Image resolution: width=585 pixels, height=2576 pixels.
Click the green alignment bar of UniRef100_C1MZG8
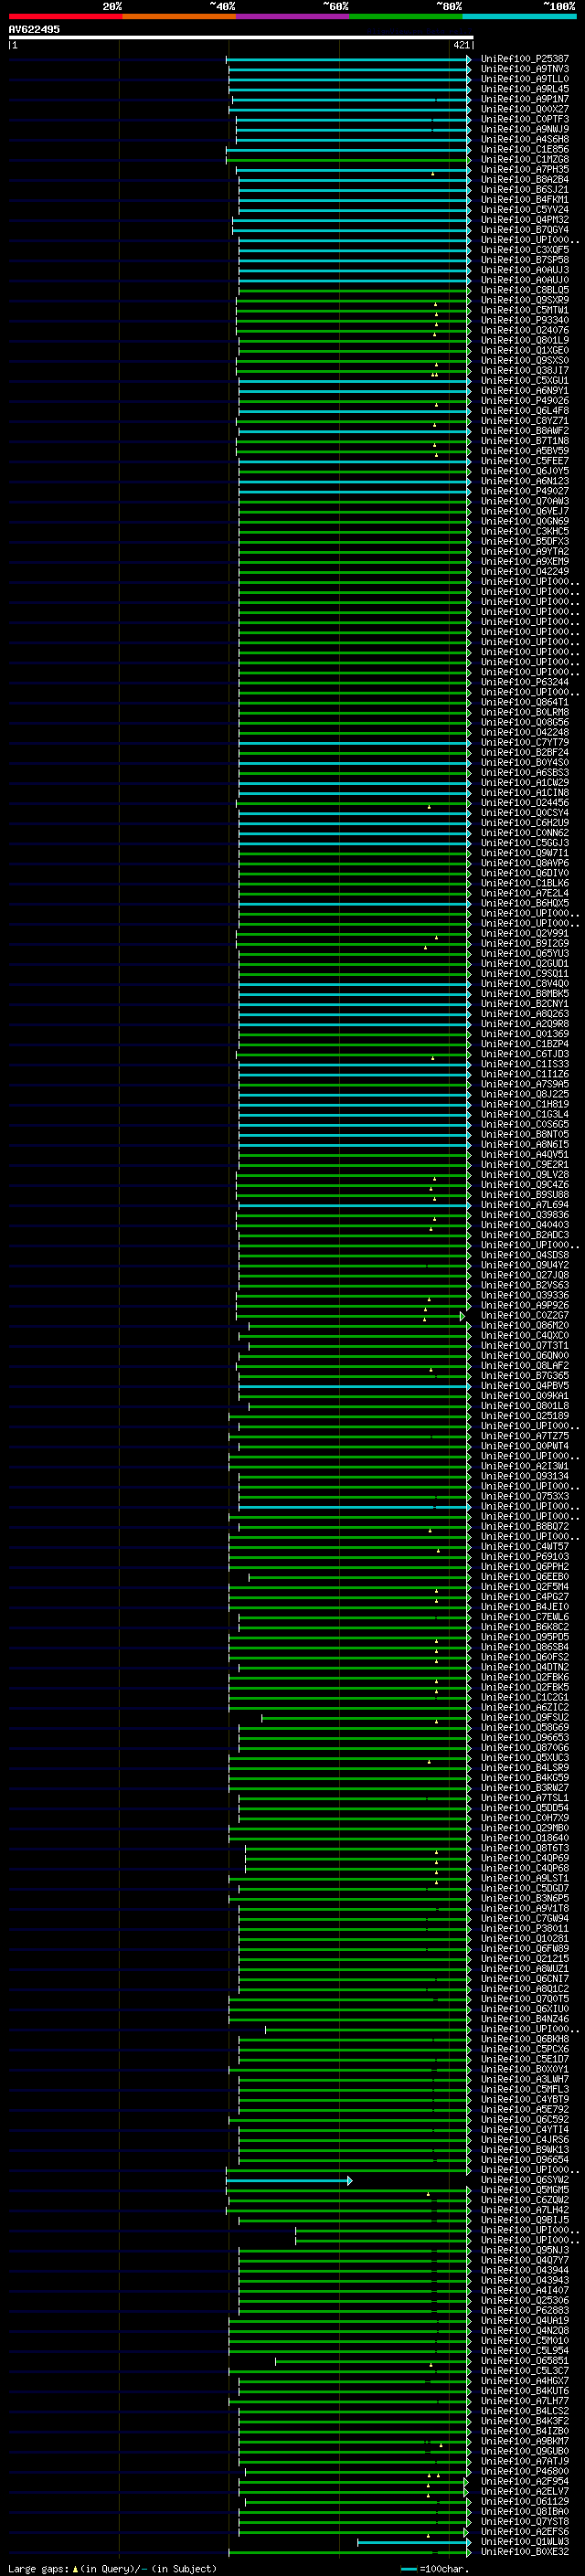pyautogui.click(x=348, y=160)
